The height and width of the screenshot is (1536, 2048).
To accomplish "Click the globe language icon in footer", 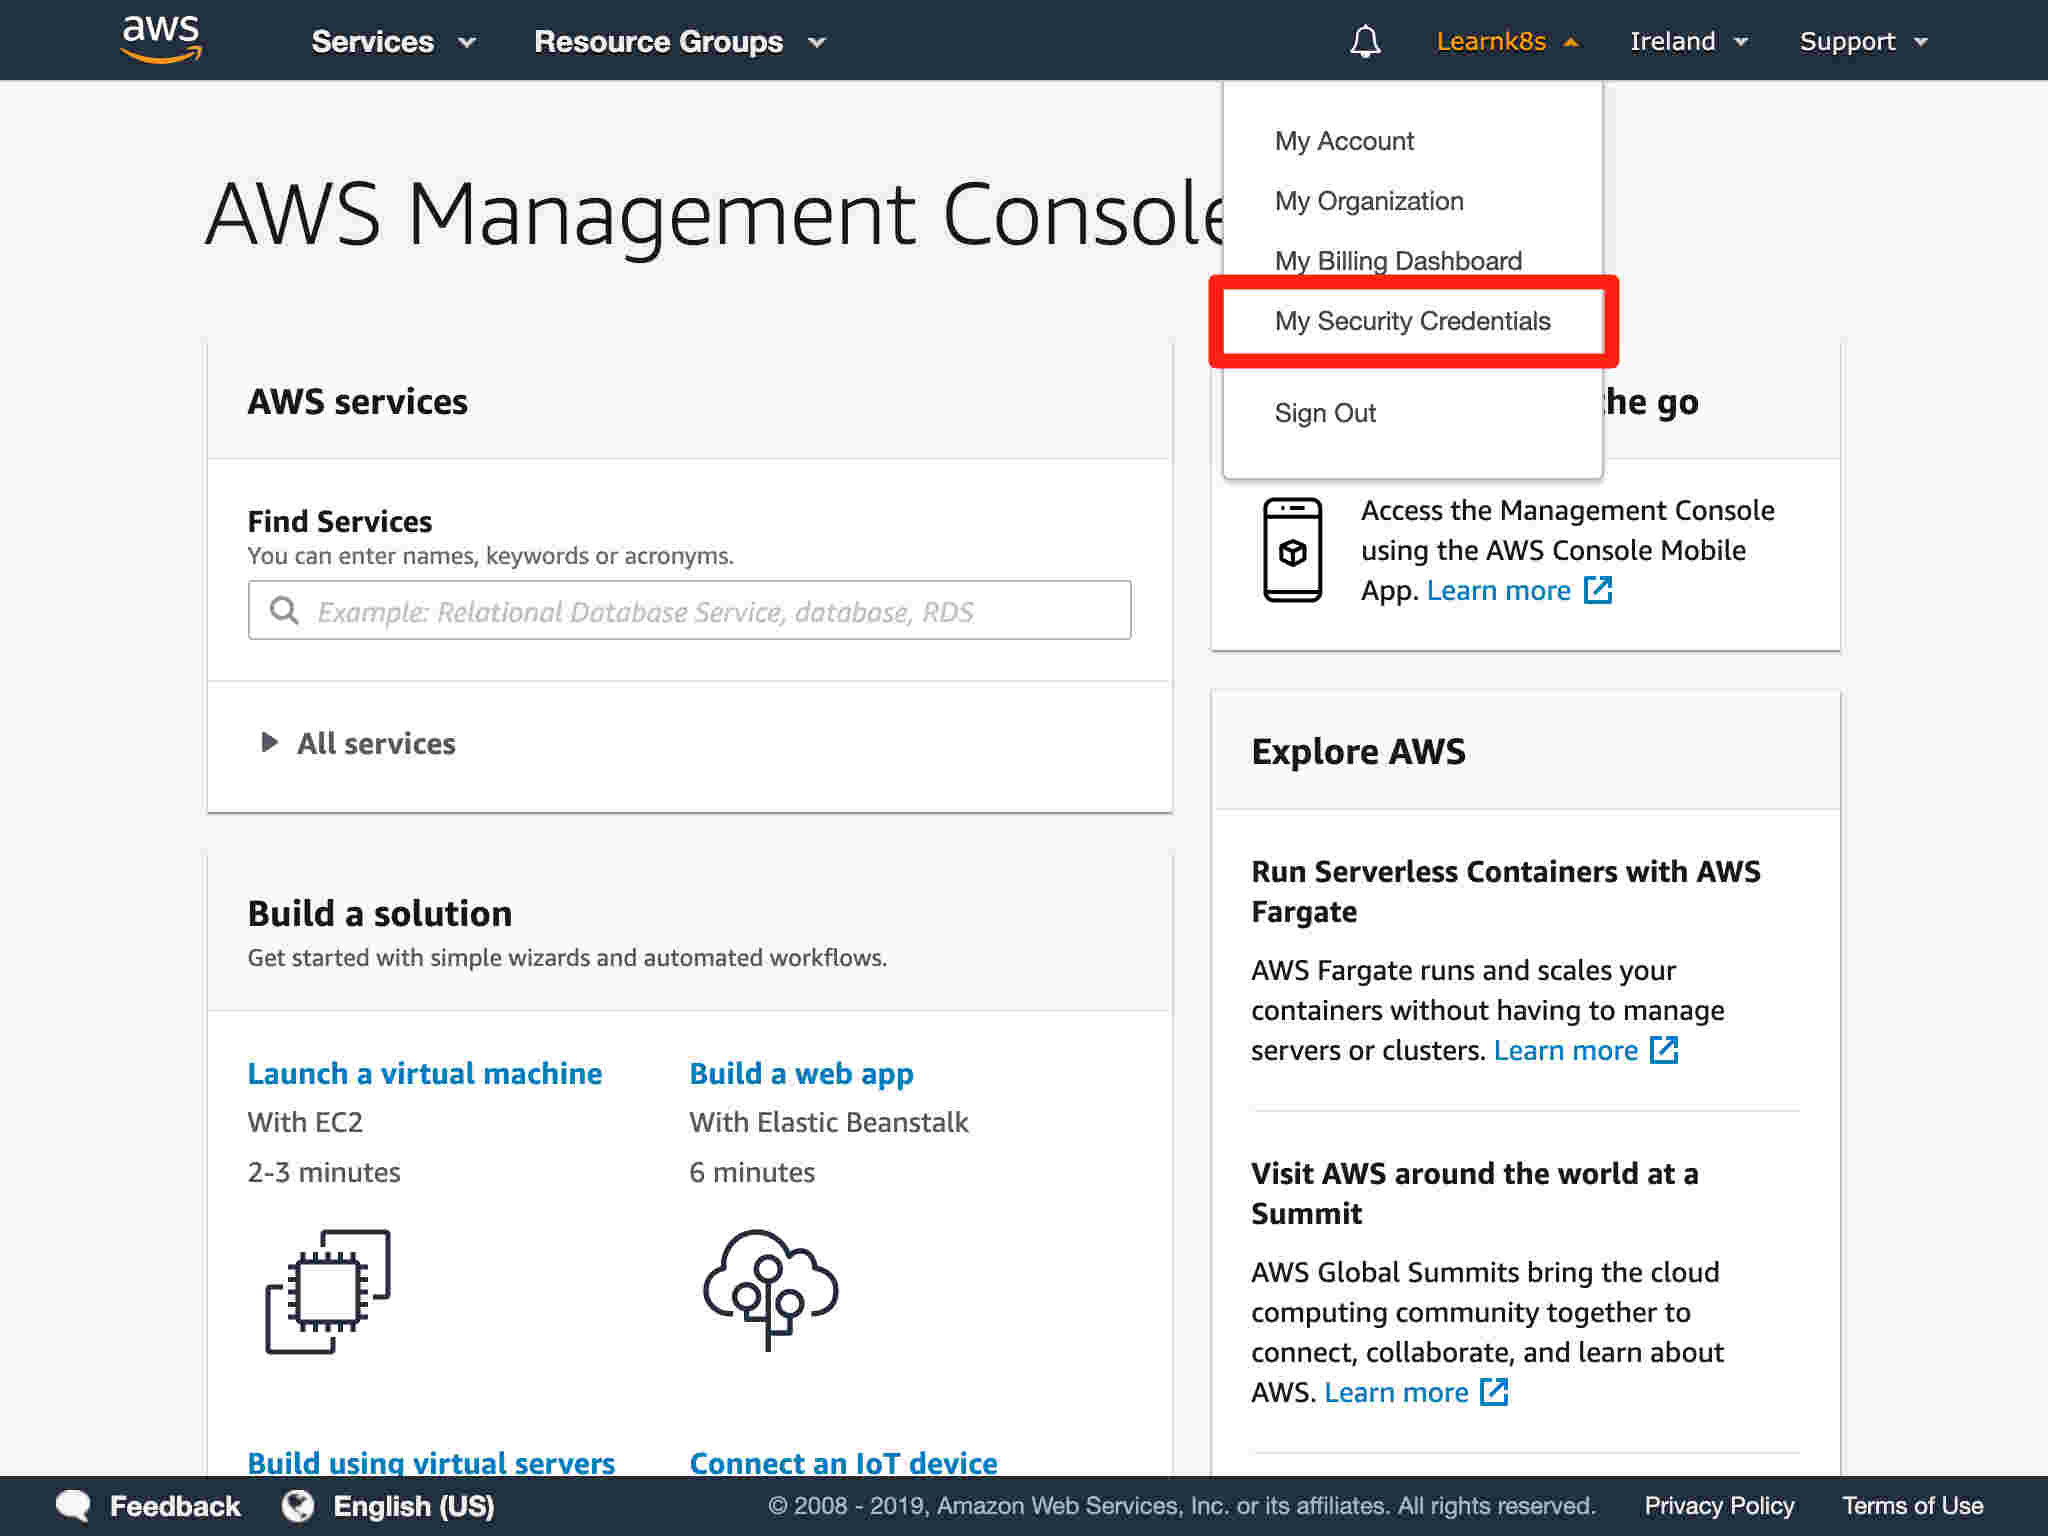I will (x=298, y=1506).
